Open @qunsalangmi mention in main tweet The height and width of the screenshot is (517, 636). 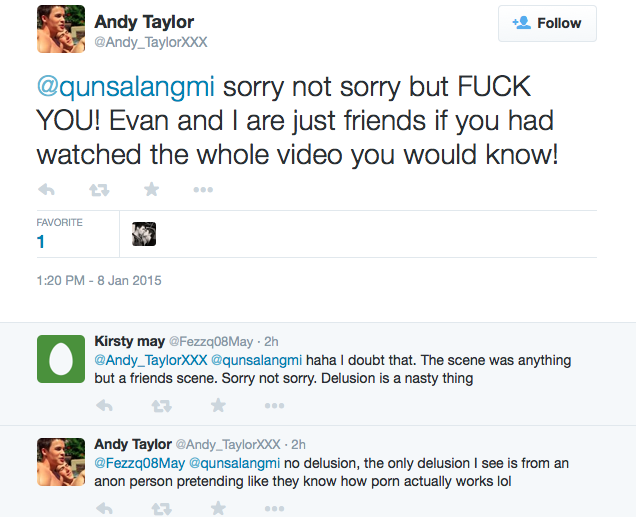coord(125,87)
